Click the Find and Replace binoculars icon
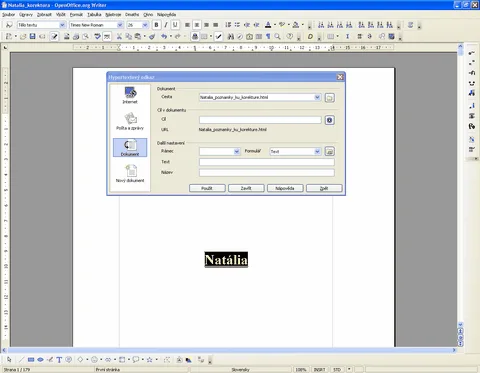This screenshot has width=480, height=373. pyautogui.click(x=230, y=36)
